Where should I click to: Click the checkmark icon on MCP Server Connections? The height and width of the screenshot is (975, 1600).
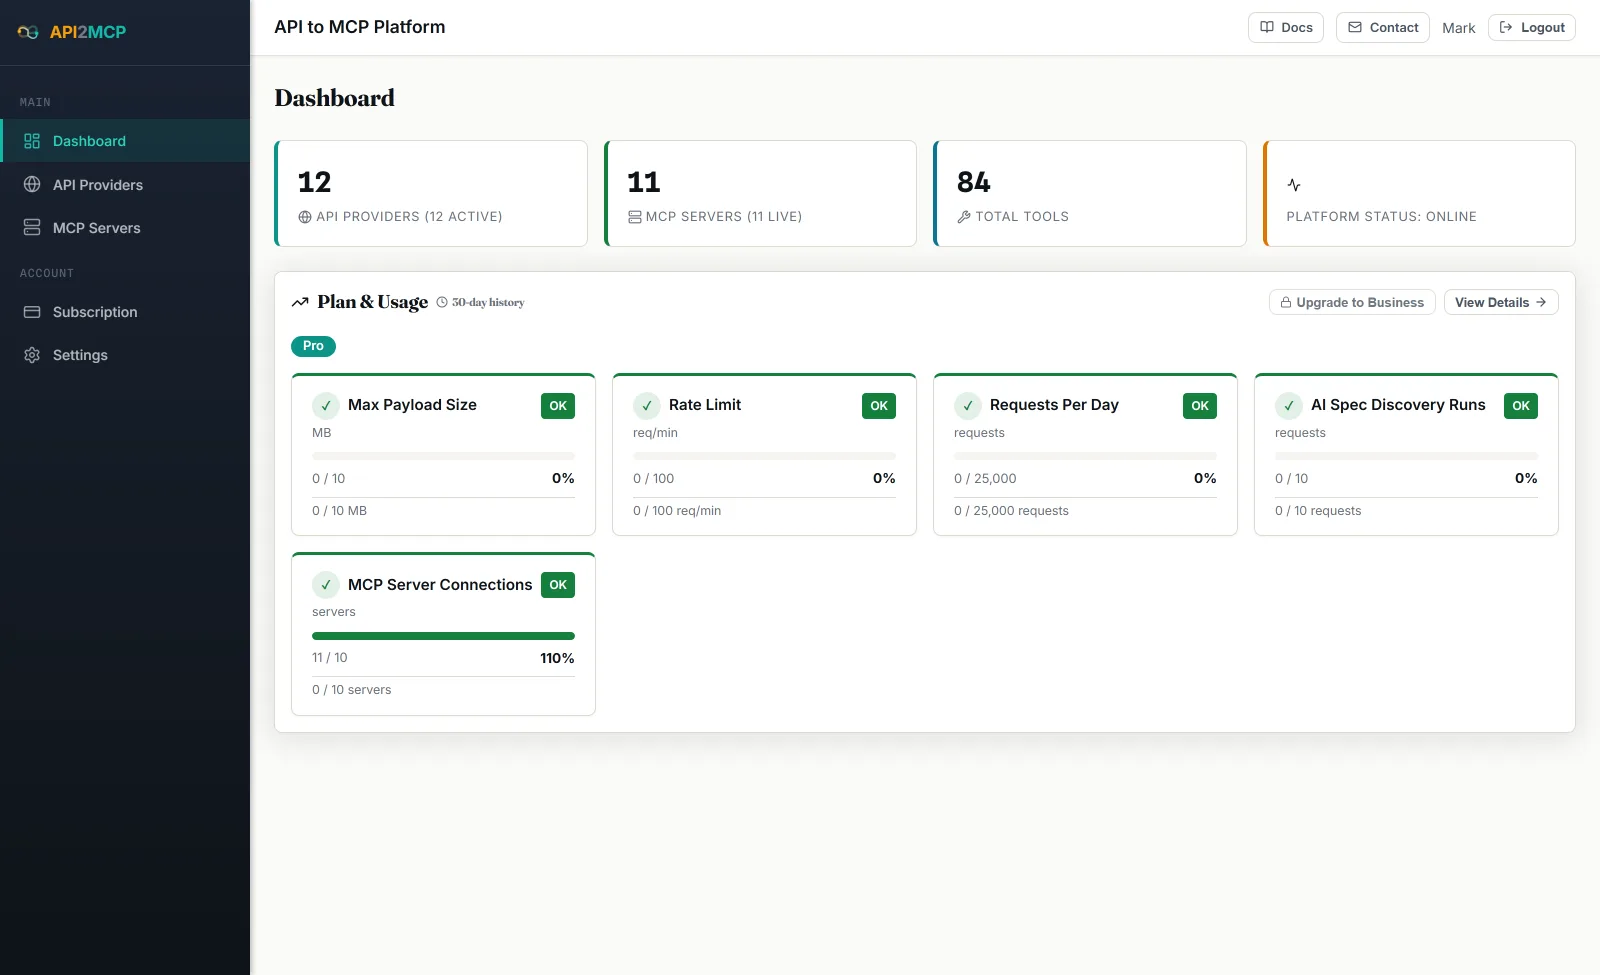click(x=326, y=585)
